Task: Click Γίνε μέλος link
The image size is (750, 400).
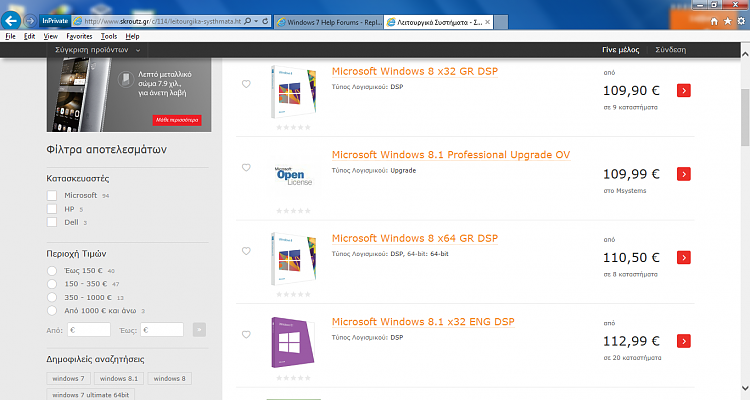Action: pos(620,50)
